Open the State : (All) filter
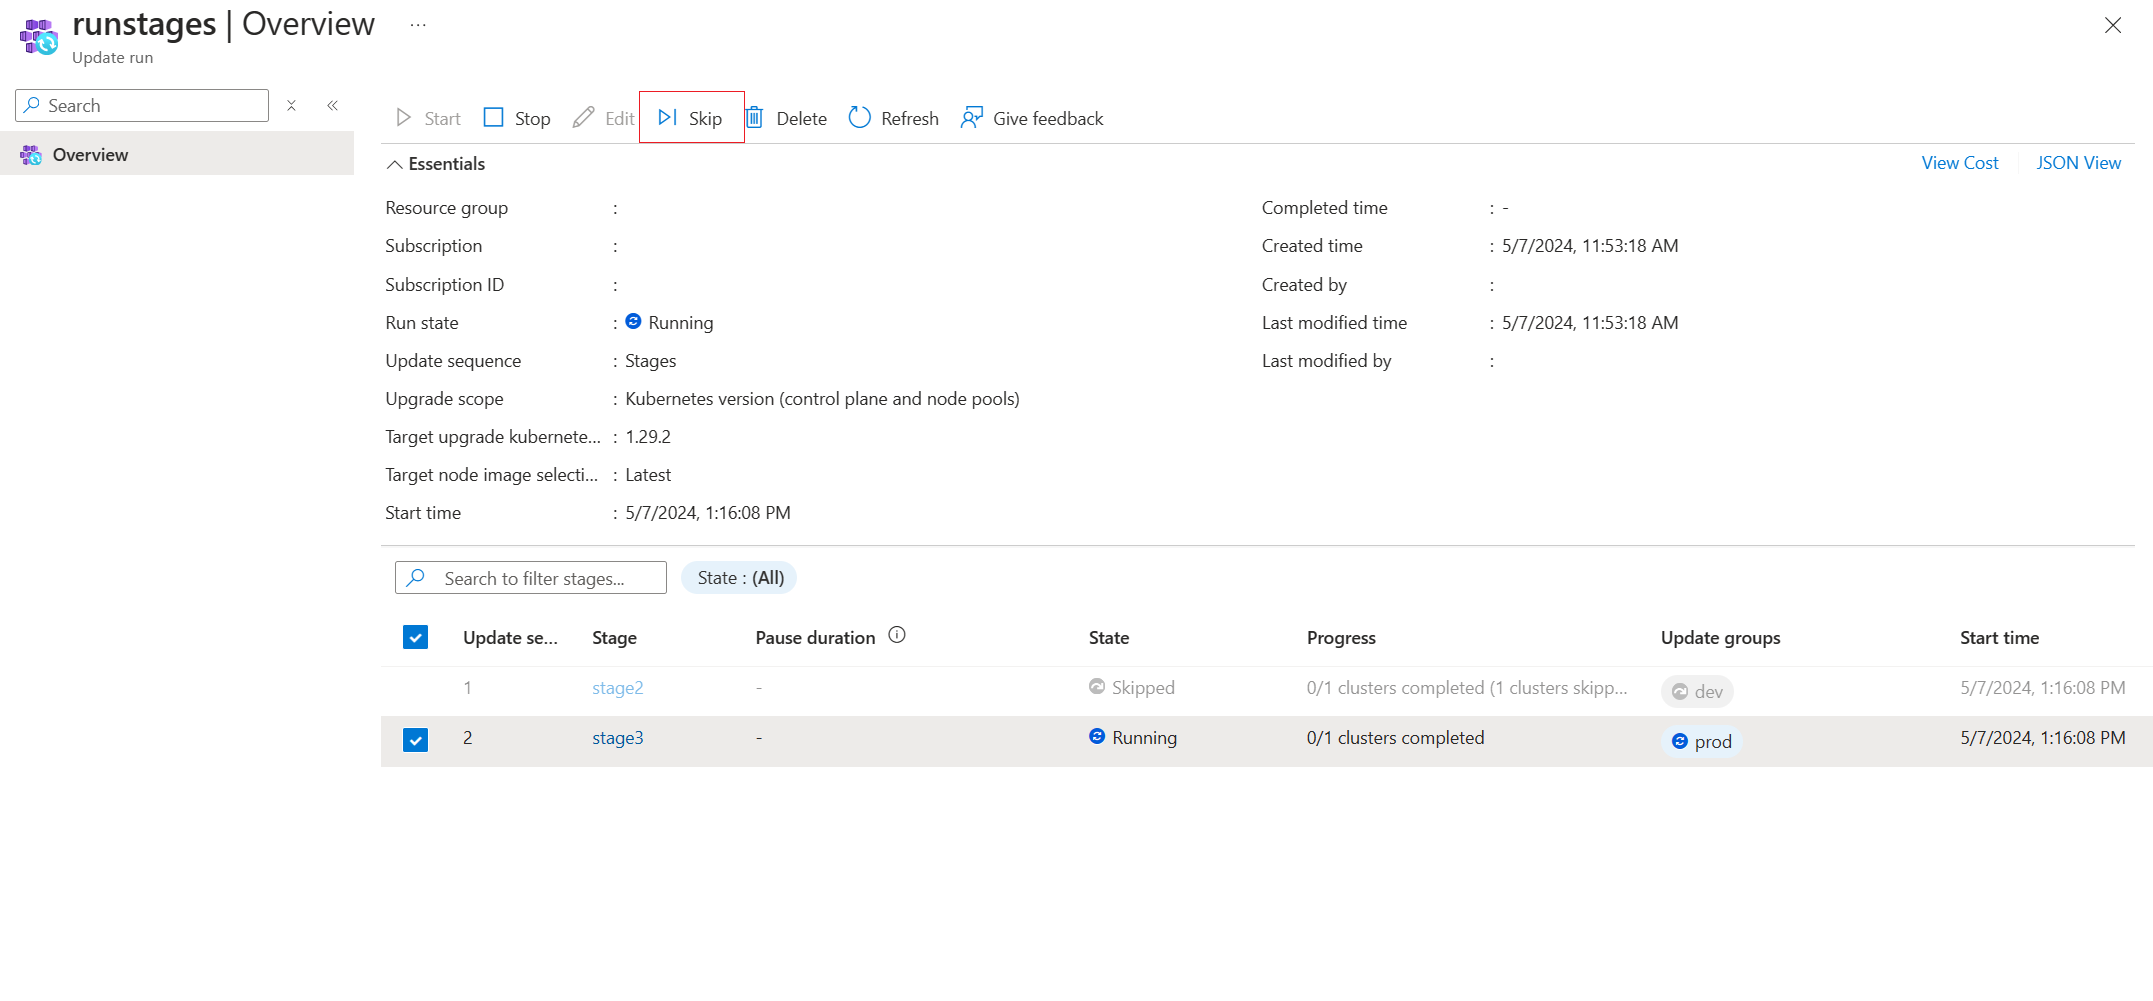This screenshot has height=1001, width=2153. point(739,578)
